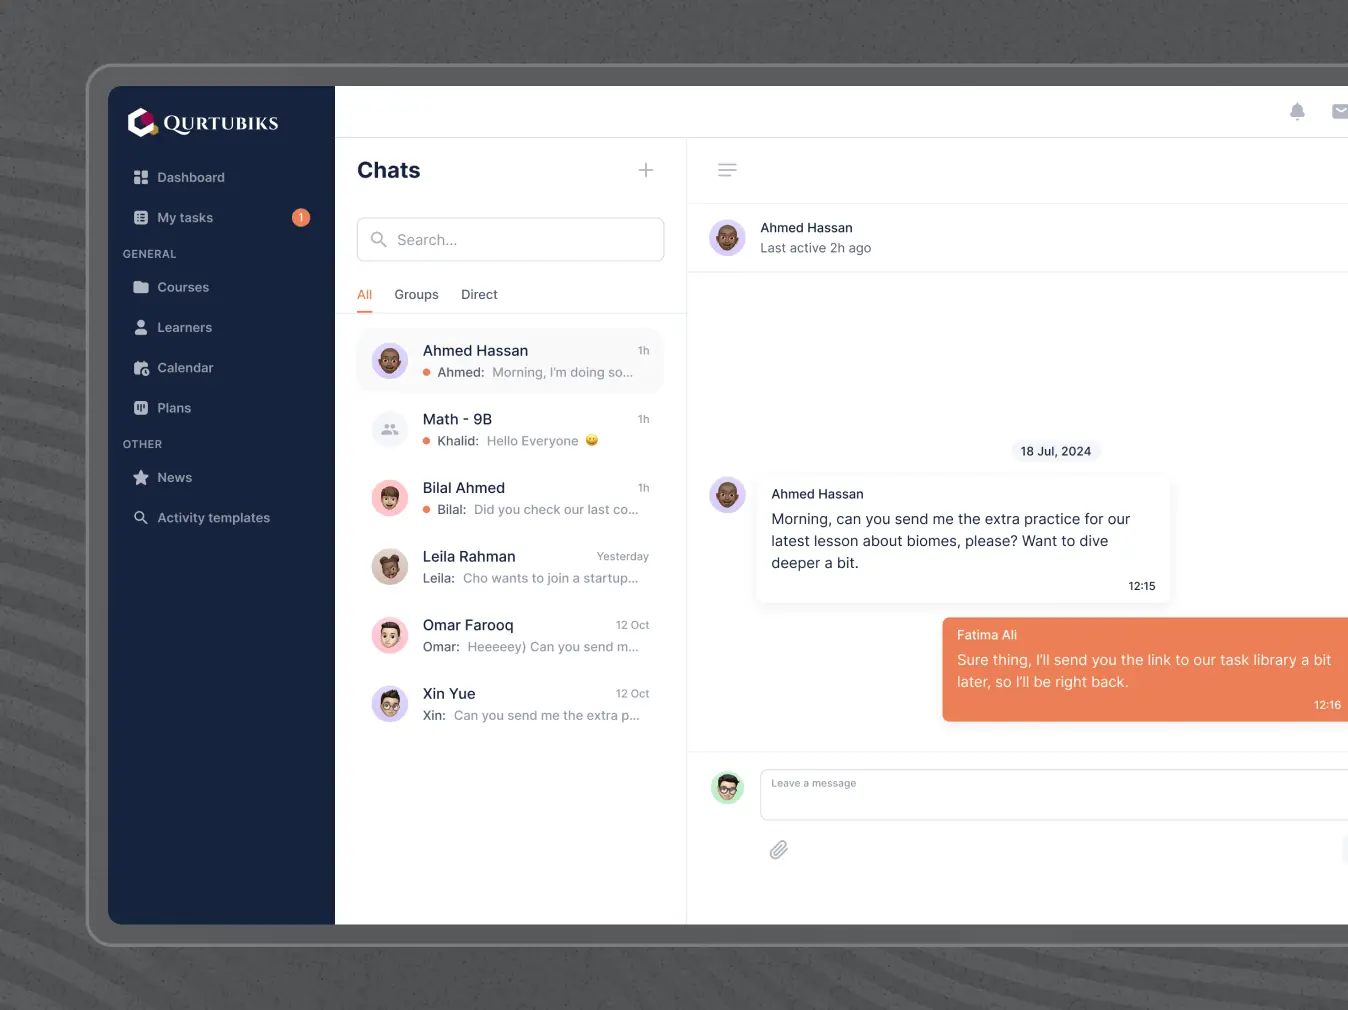Switch to the Direct tab
This screenshot has height=1010, width=1348.
[x=479, y=294]
